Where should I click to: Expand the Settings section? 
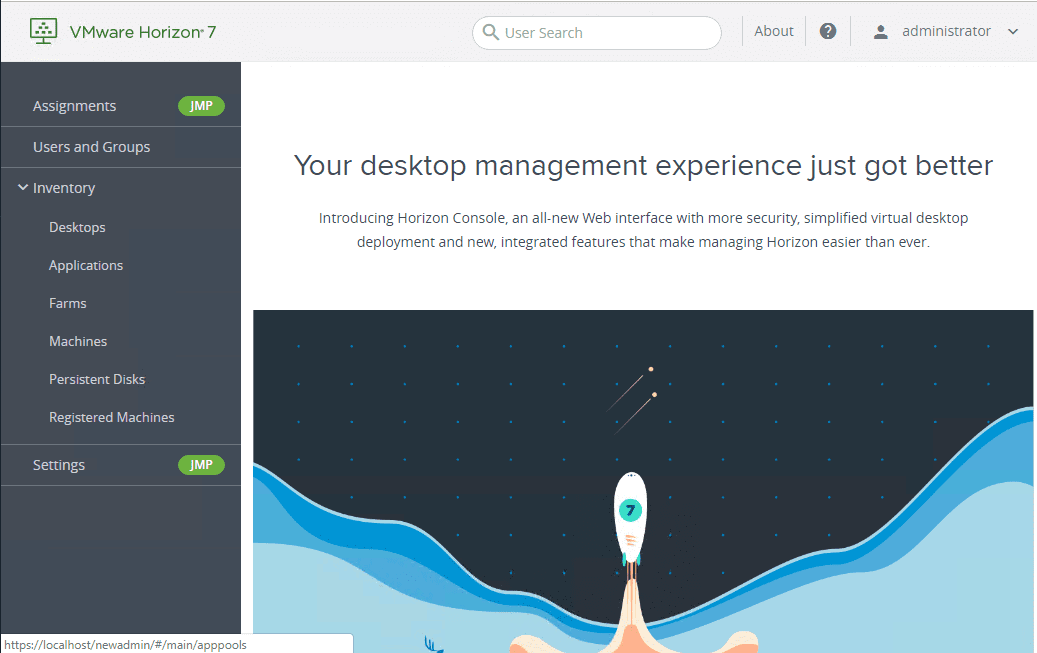click(58, 464)
